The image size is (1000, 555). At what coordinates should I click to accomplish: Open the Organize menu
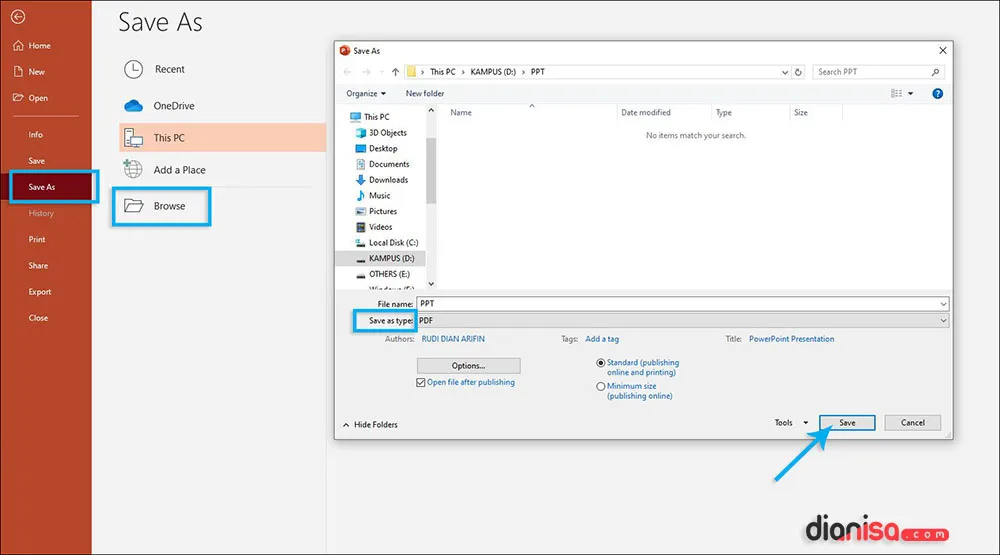pyautogui.click(x=366, y=93)
